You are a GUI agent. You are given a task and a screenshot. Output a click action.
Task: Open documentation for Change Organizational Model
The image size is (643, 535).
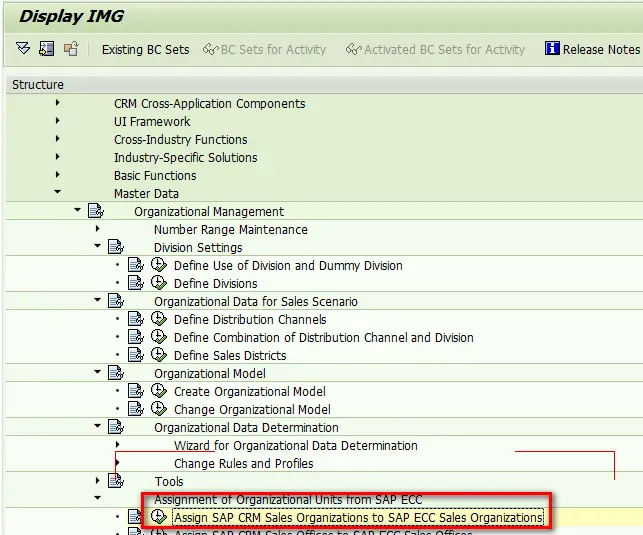(x=136, y=409)
